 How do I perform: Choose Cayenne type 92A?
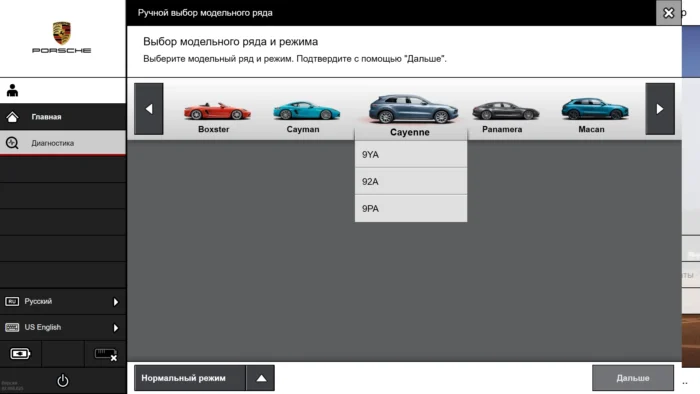411,182
